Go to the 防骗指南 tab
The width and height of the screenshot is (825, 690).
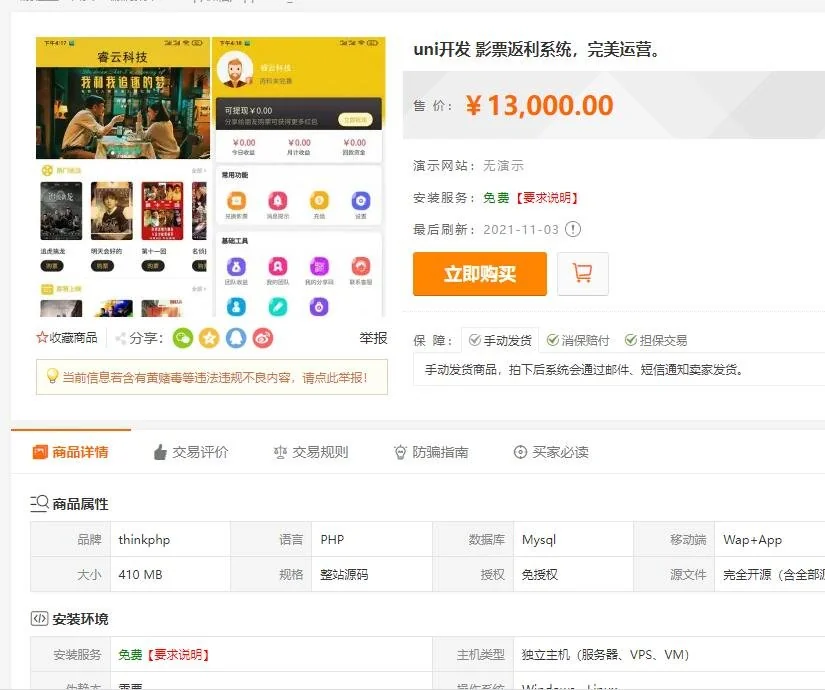(430, 452)
